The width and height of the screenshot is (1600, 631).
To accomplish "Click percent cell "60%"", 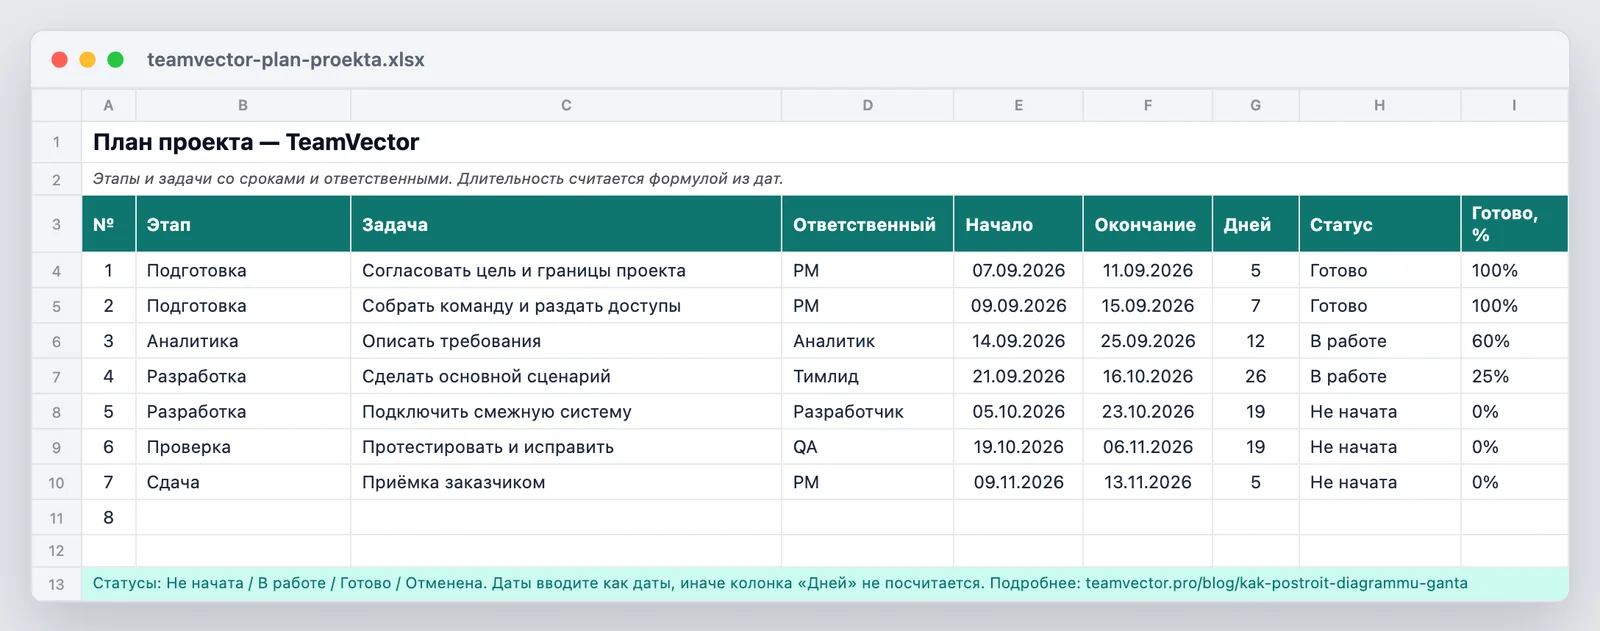I will pyautogui.click(x=1514, y=341).
